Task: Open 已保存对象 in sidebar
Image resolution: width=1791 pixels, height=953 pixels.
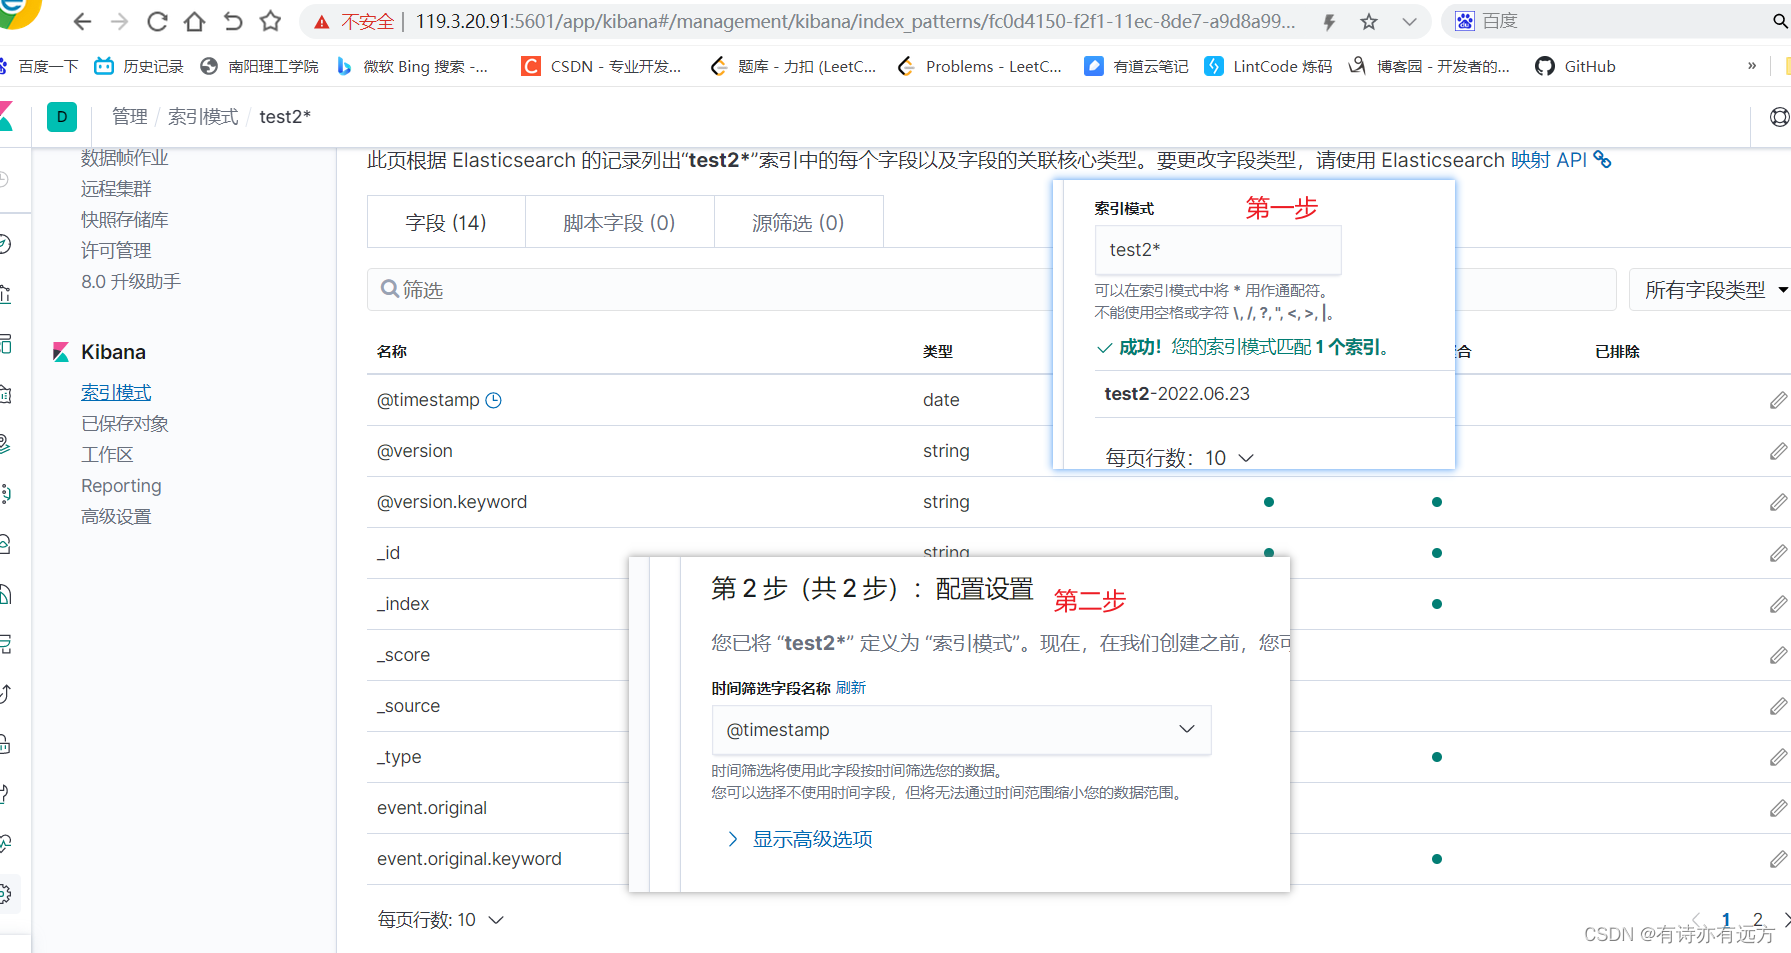Action: [x=125, y=424]
